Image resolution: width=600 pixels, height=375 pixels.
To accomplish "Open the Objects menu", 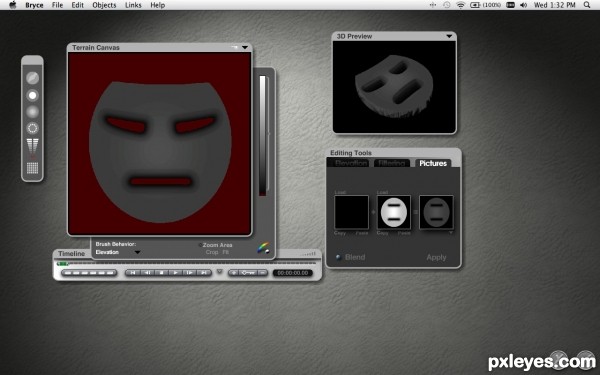I will pyautogui.click(x=104, y=5).
